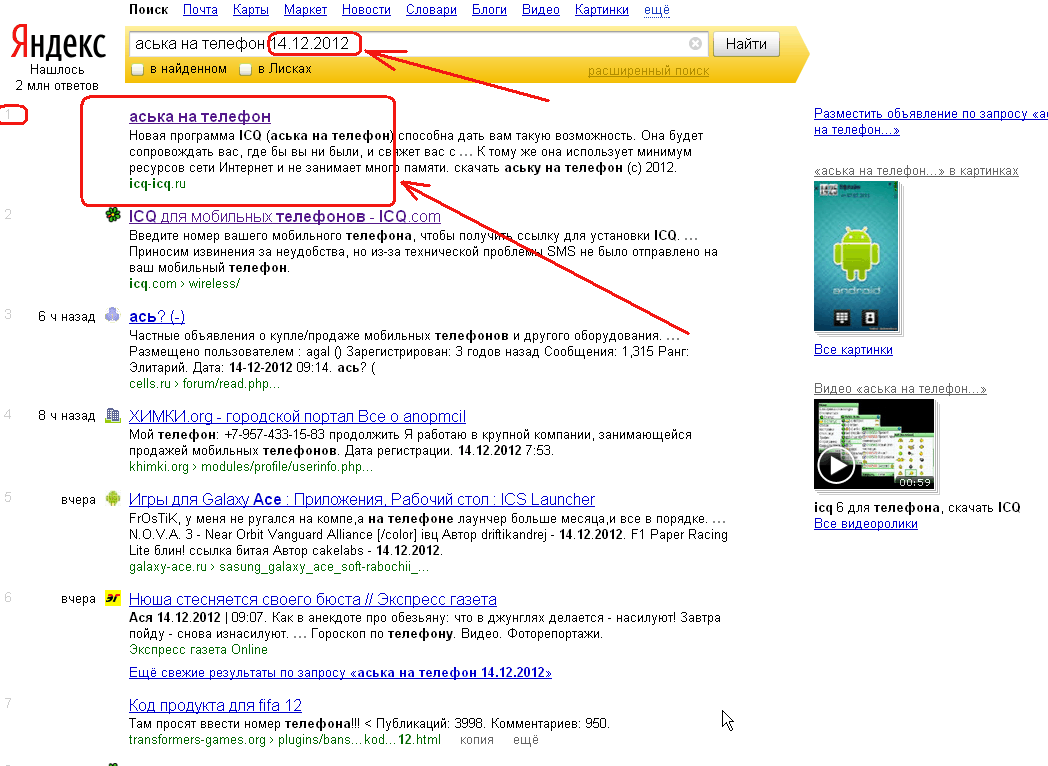The height and width of the screenshot is (766, 1048).
Task: Open "ICQ для мобильных телефонов - ICQ.com" result
Action: [285, 217]
